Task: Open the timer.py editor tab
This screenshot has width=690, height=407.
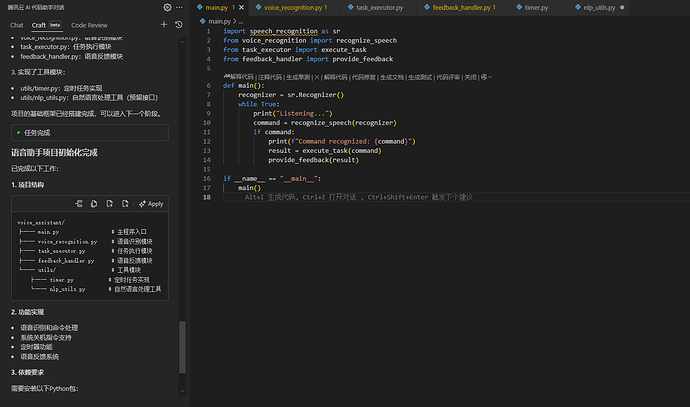Action: point(536,7)
